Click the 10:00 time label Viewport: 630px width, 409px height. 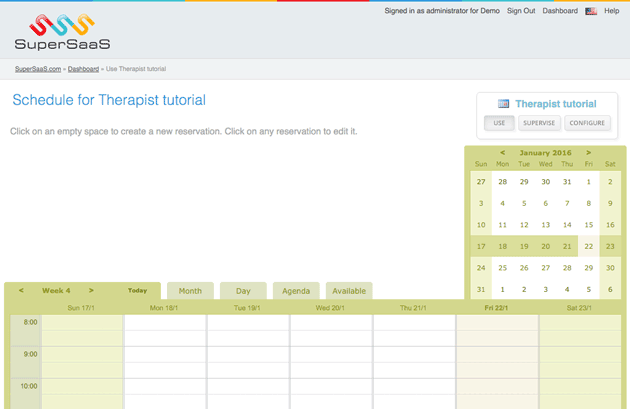(29, 387)
